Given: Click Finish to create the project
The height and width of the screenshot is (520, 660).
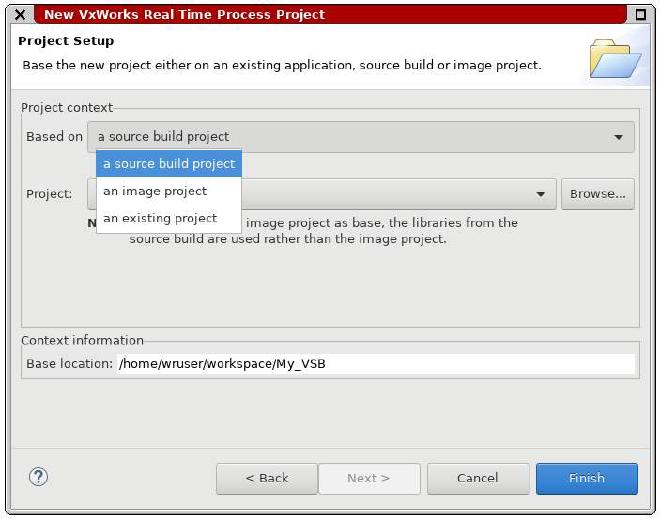Looking at the screenshot, I should 587,479.
